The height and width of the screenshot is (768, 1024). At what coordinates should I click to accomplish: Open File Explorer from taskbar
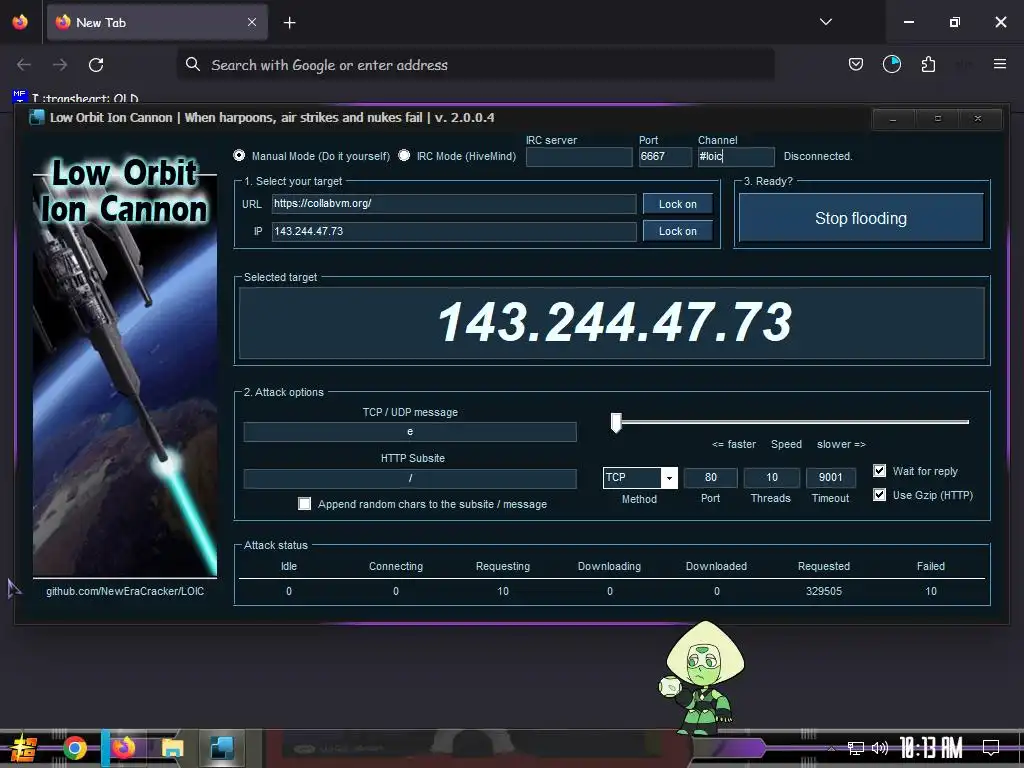(x=172, y=748)
